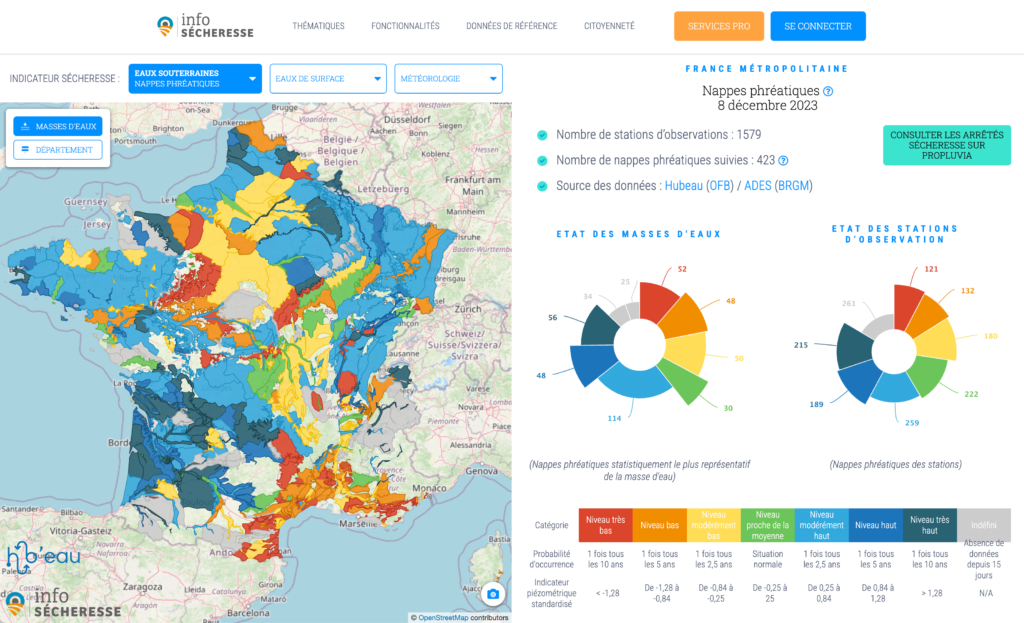Open the Données de référence menu
Screen dimensions: 1024x623
tap(511, 26)
